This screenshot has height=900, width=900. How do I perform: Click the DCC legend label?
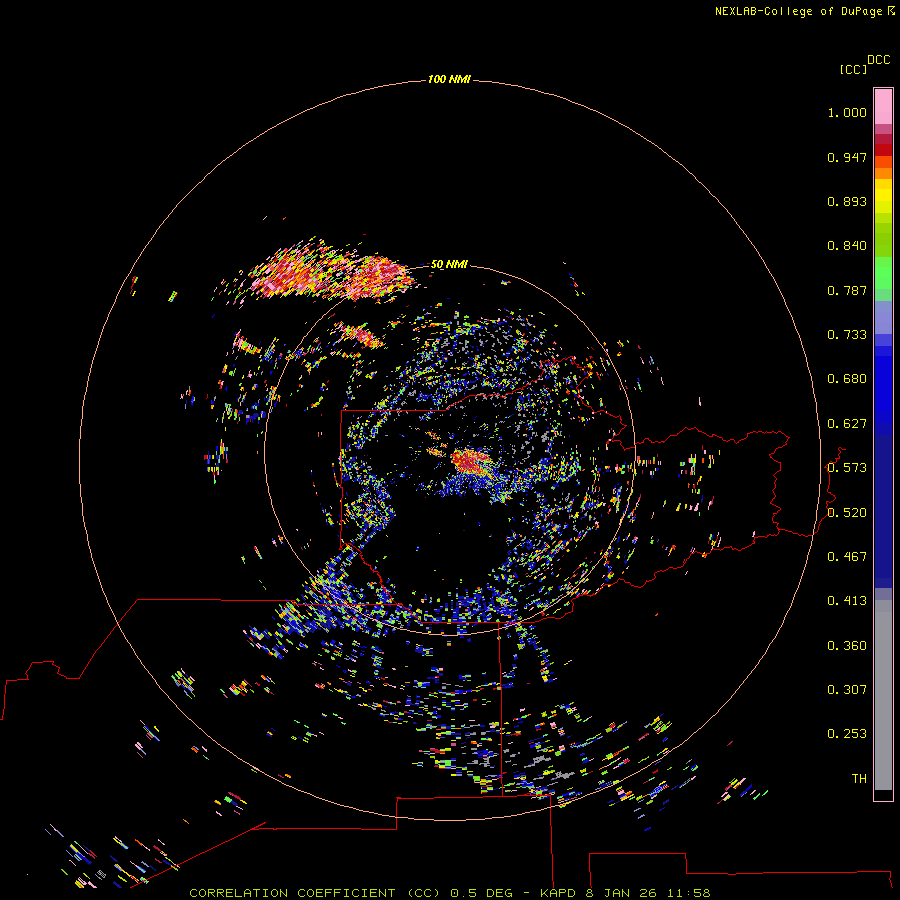(x=879, y=60)
